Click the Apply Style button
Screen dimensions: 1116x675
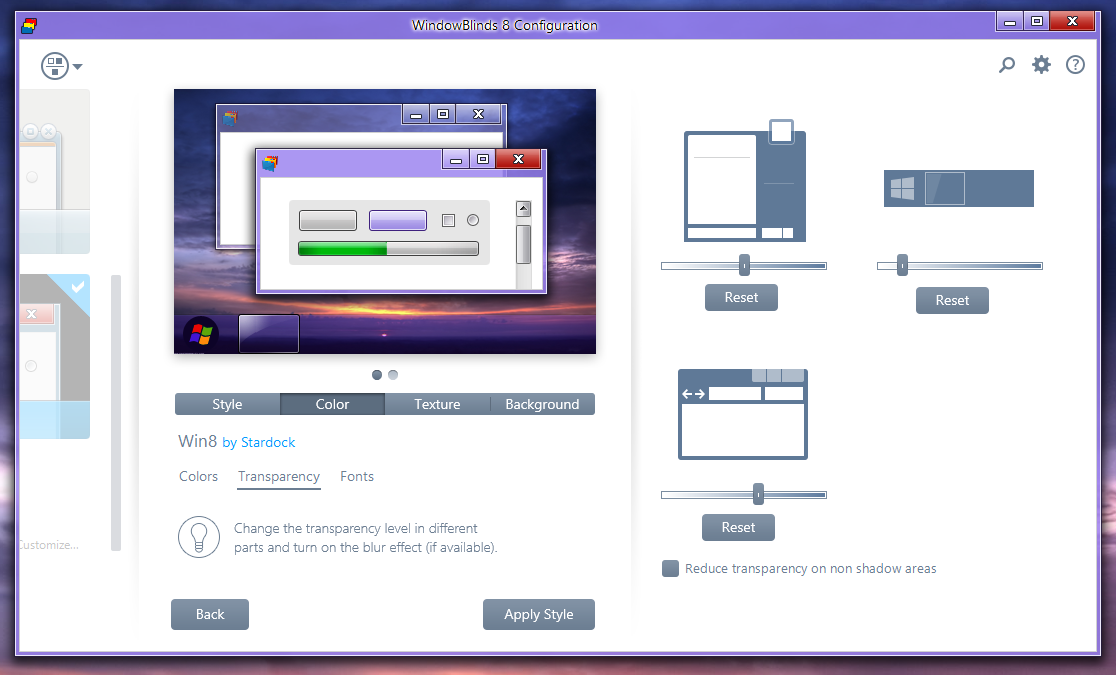coord(539,614)
